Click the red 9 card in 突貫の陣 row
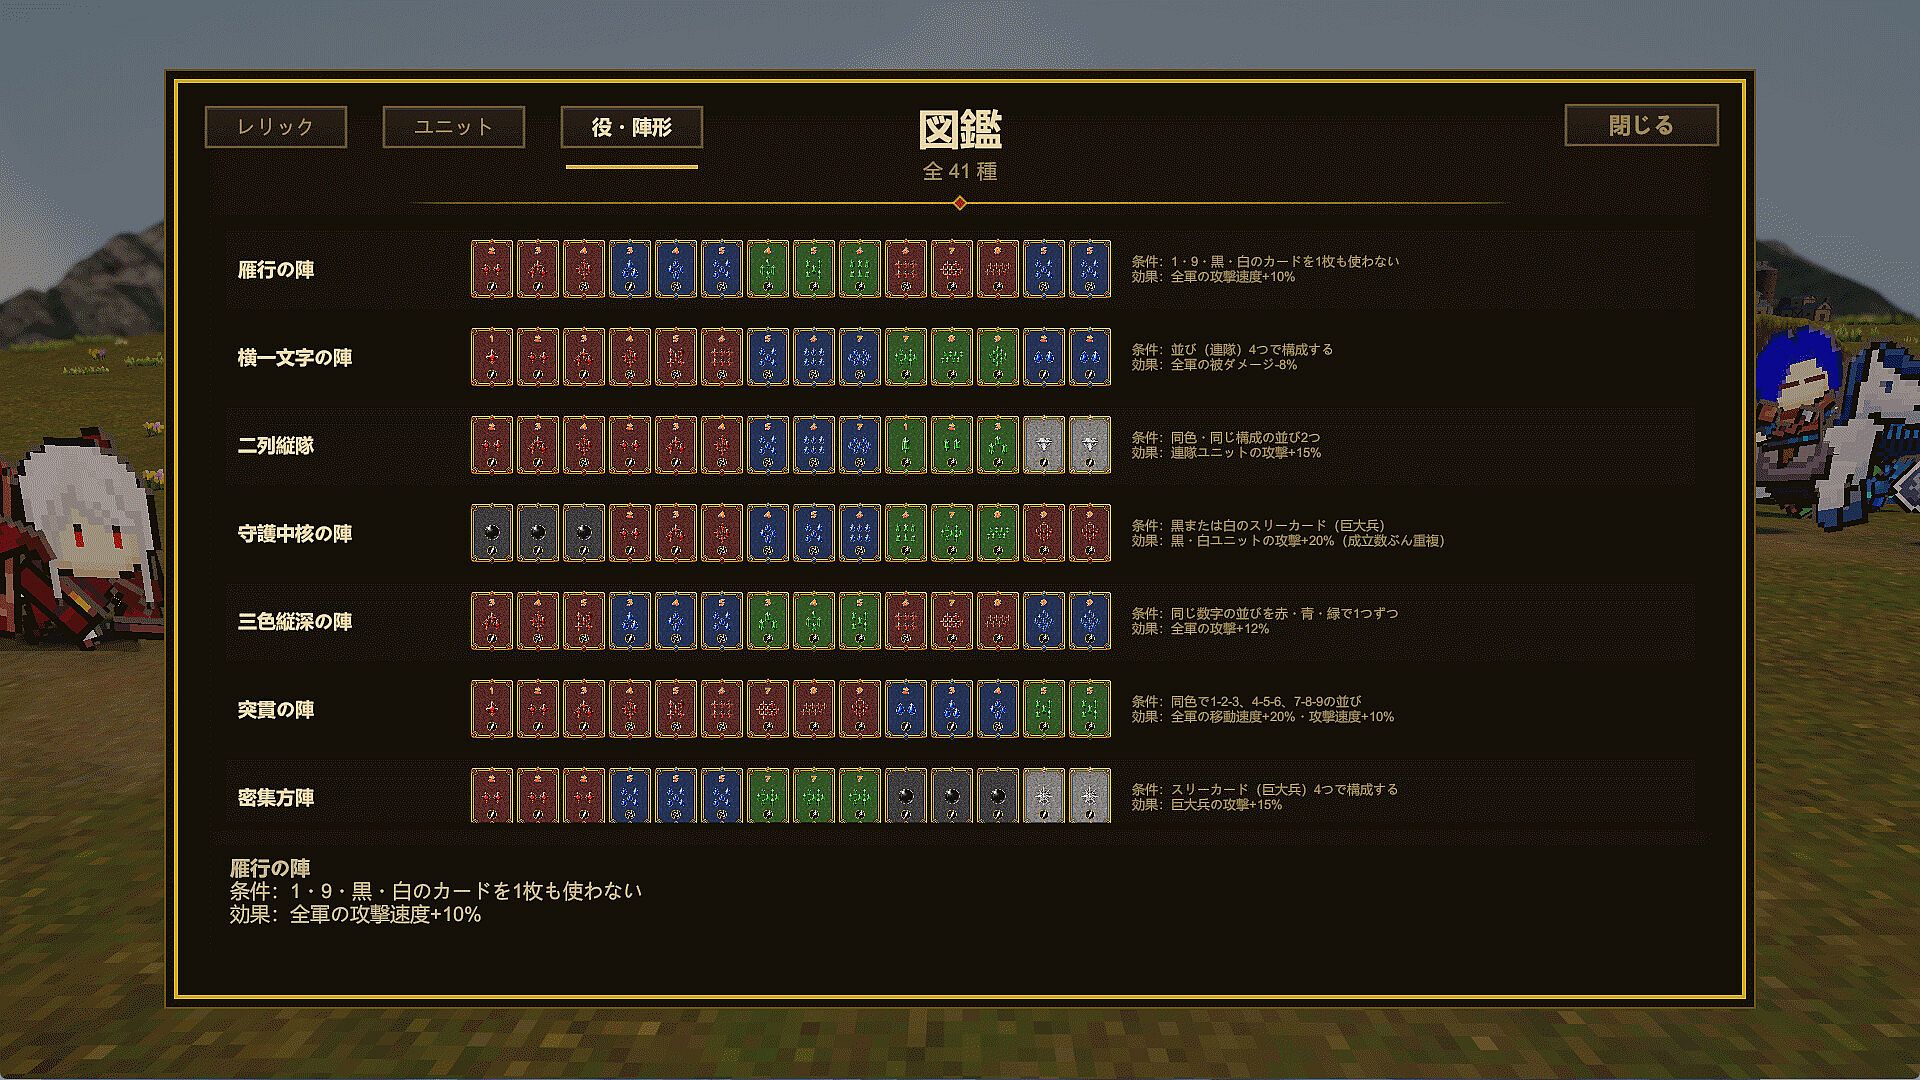Screen dimensions: 1920x1080 pyautogui.click(x=860, y=709)
